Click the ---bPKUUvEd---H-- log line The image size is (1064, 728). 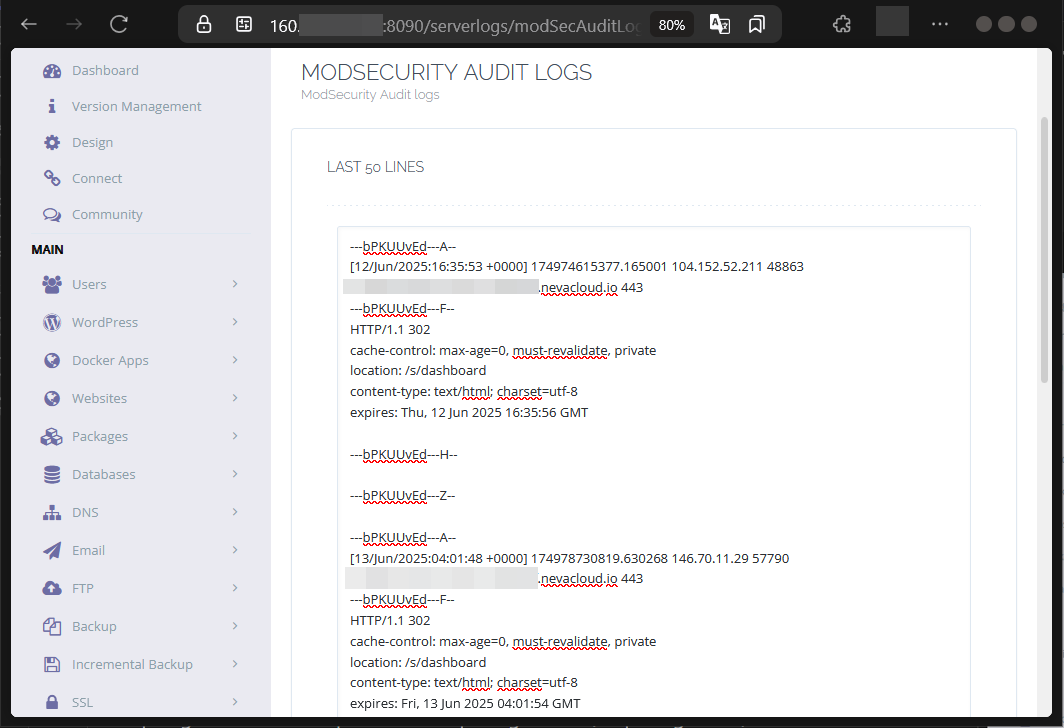[x=404, y=455]
